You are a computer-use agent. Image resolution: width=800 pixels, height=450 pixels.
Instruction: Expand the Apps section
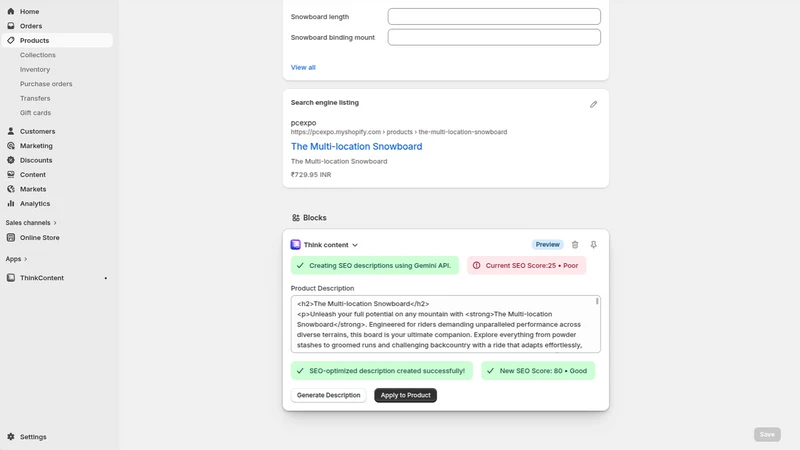tap(16, 259)
